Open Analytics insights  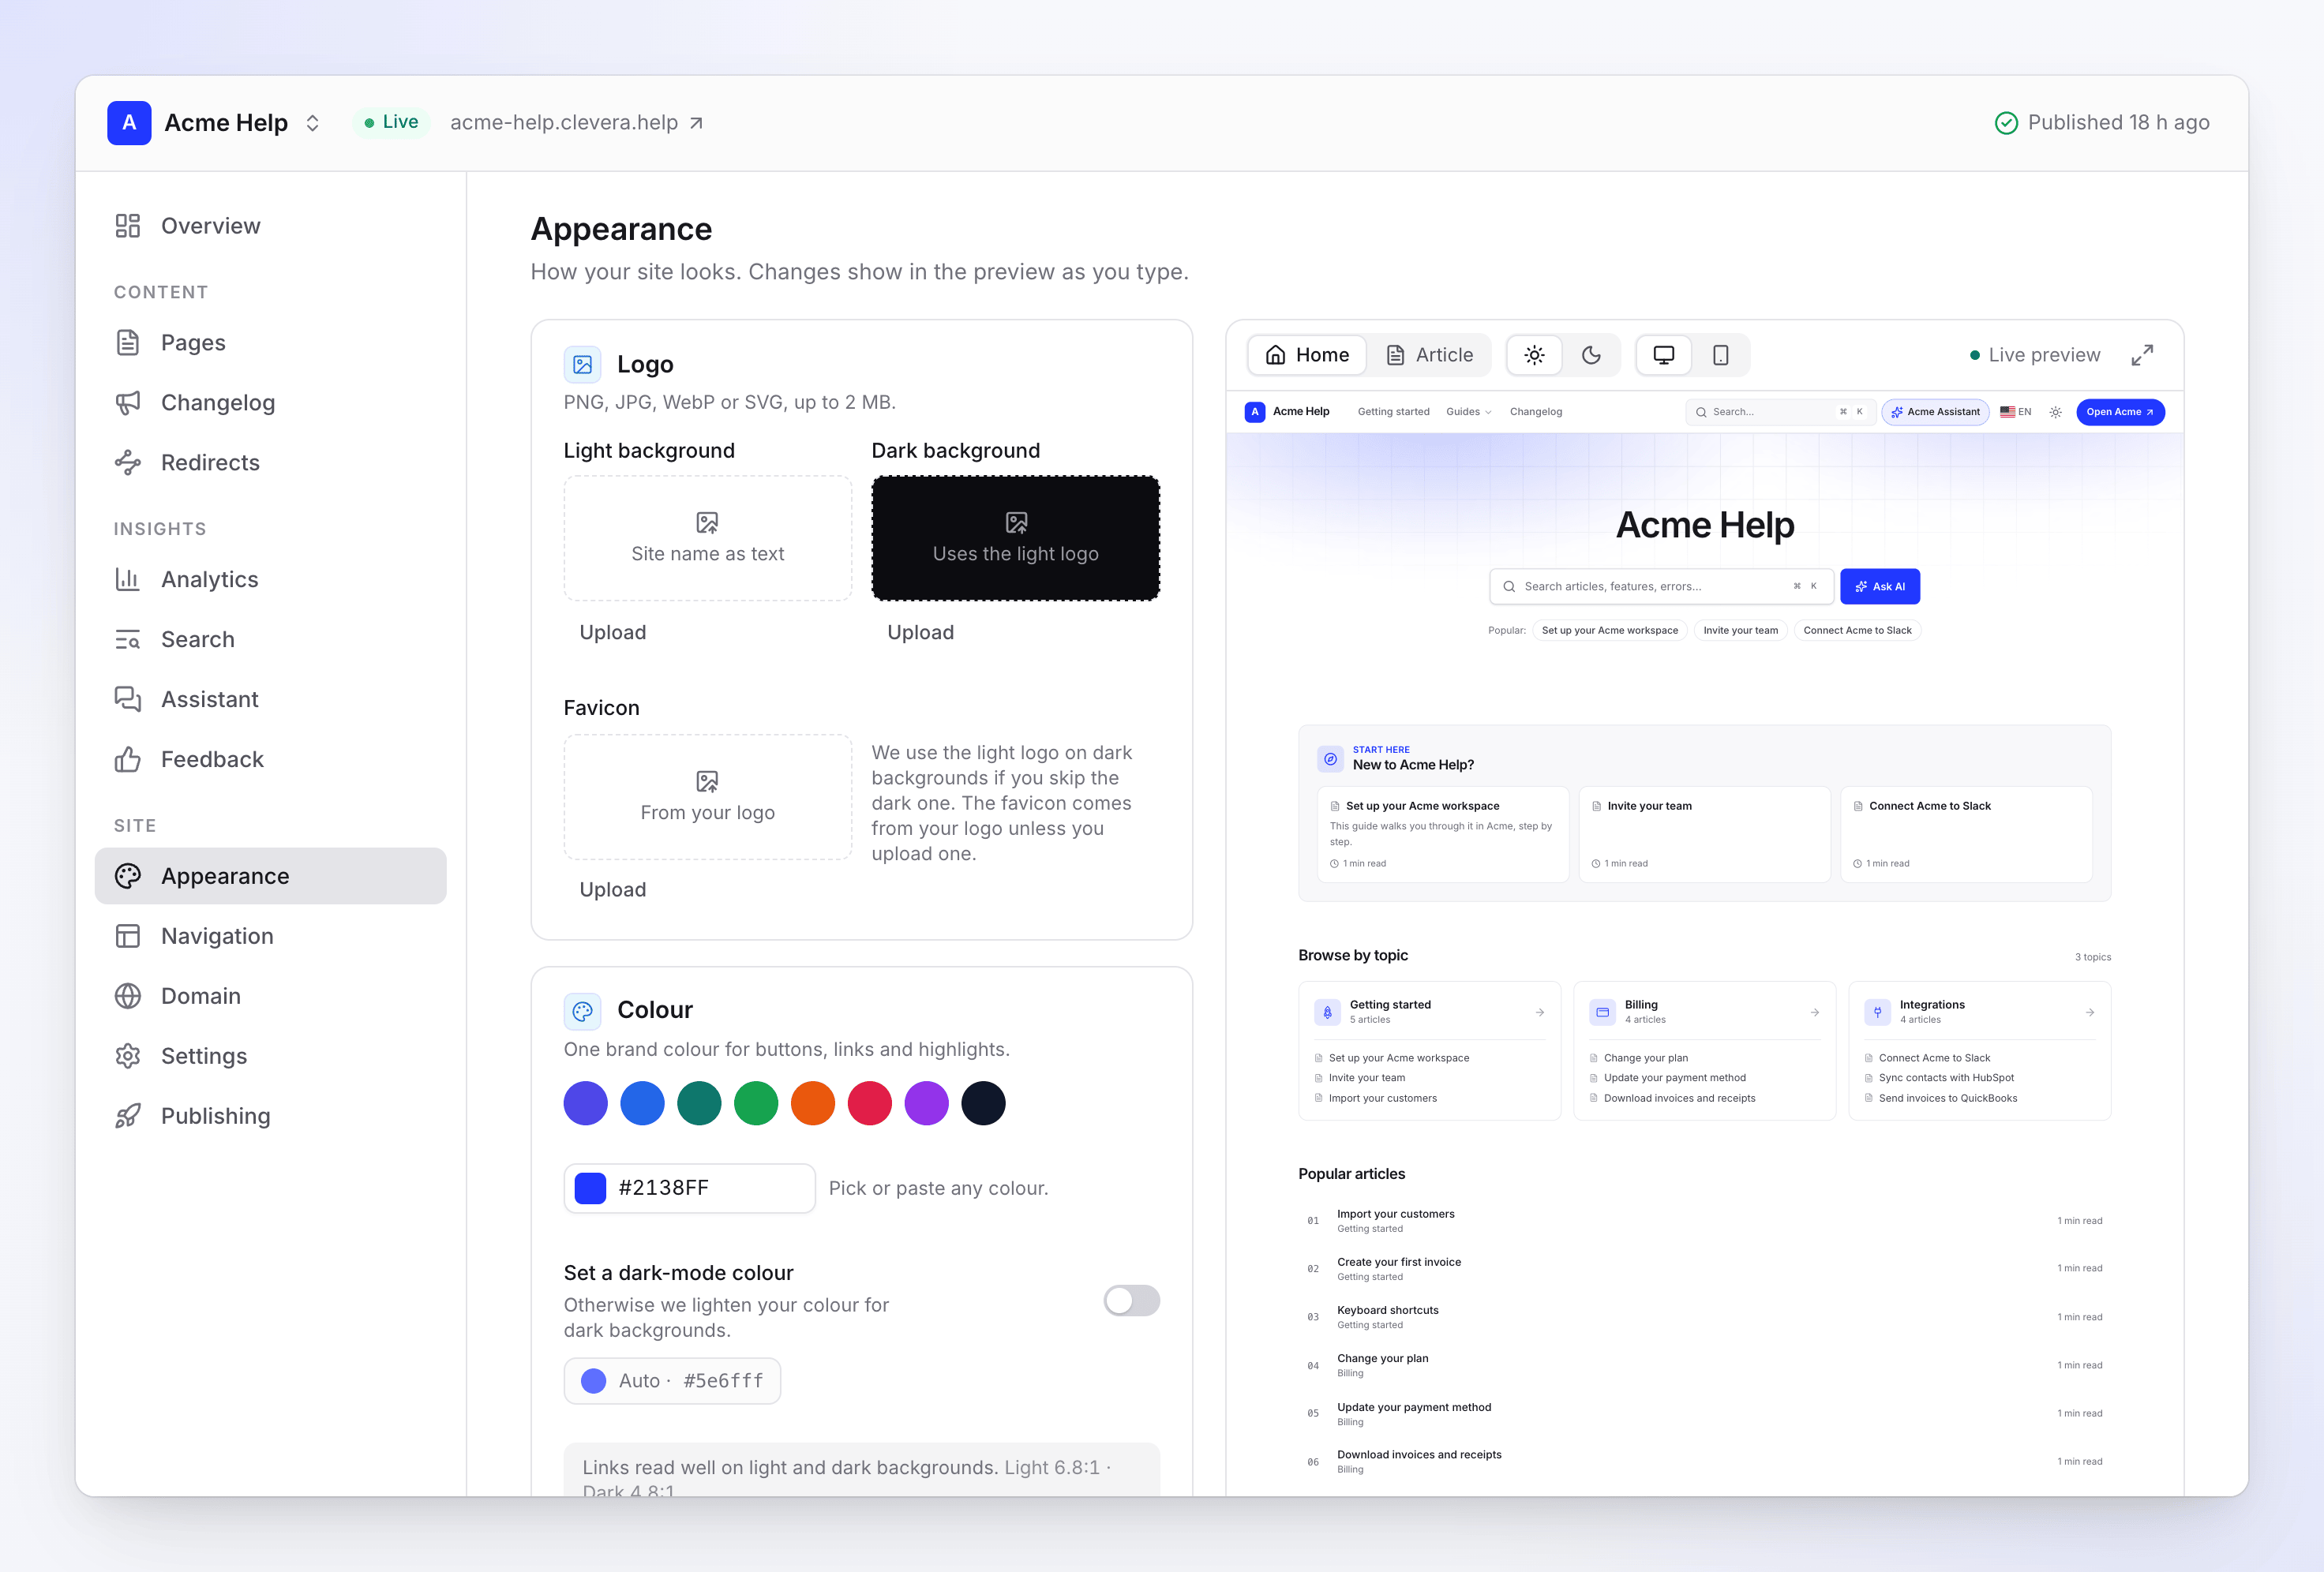(270, 580)
